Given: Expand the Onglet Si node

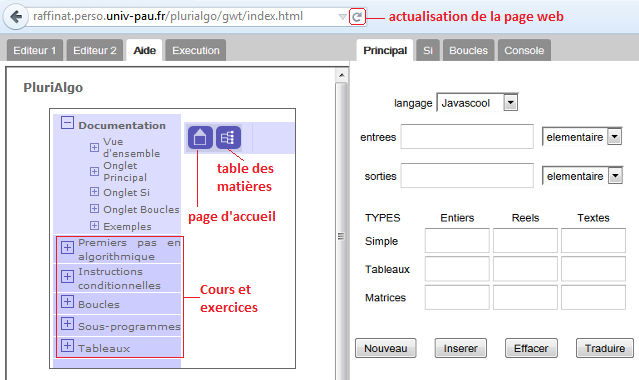Looking at the screenshot, I should pyautogui.click(x=94, y=192).
